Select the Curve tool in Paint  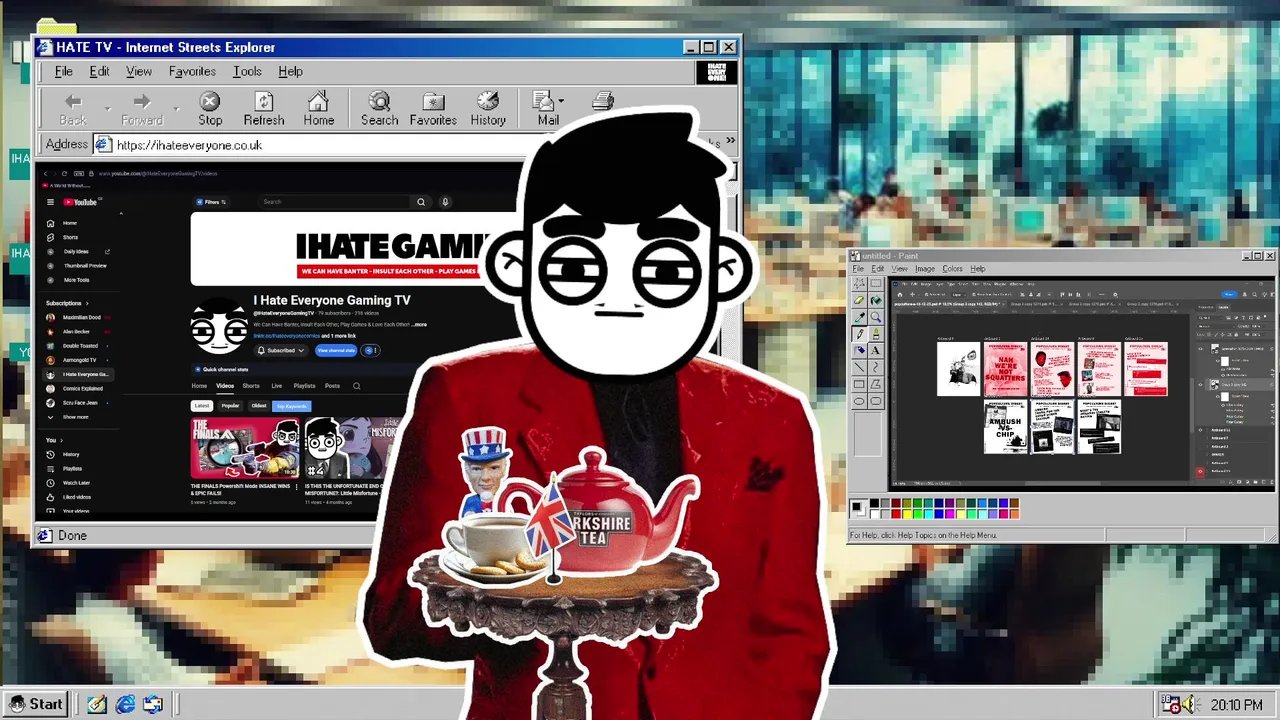point(876,367)
